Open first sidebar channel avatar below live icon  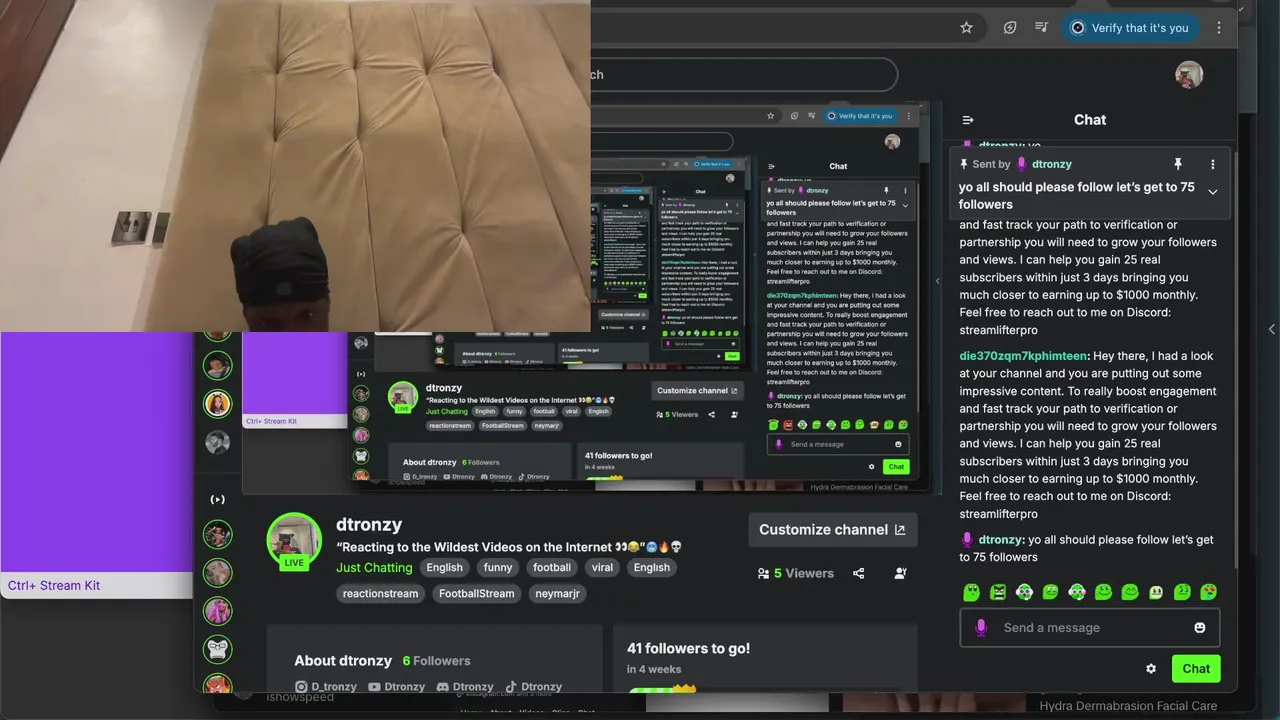click(218, 535)
